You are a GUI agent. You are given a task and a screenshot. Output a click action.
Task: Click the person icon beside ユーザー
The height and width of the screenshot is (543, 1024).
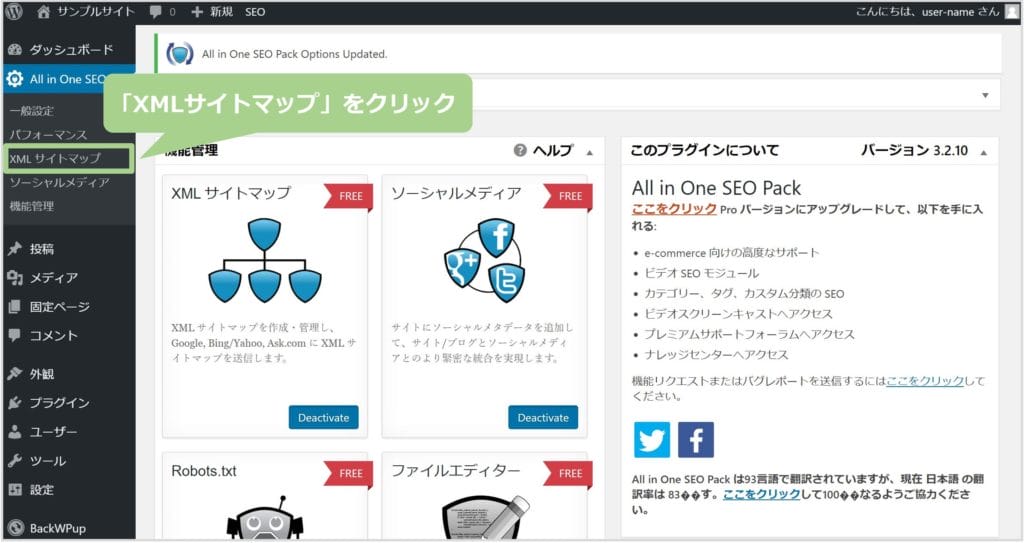pos(14,432)
